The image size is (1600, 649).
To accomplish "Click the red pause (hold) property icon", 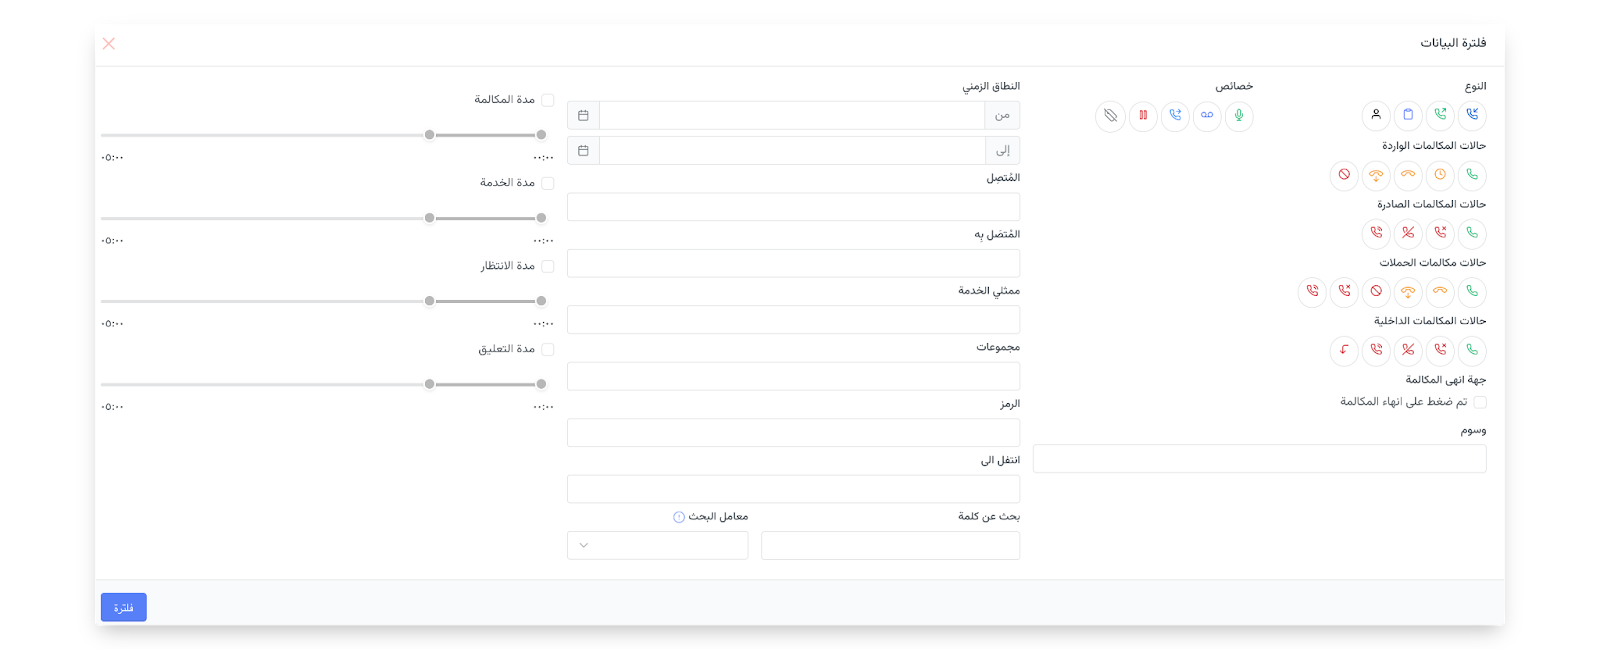I will click(1143, 115).
